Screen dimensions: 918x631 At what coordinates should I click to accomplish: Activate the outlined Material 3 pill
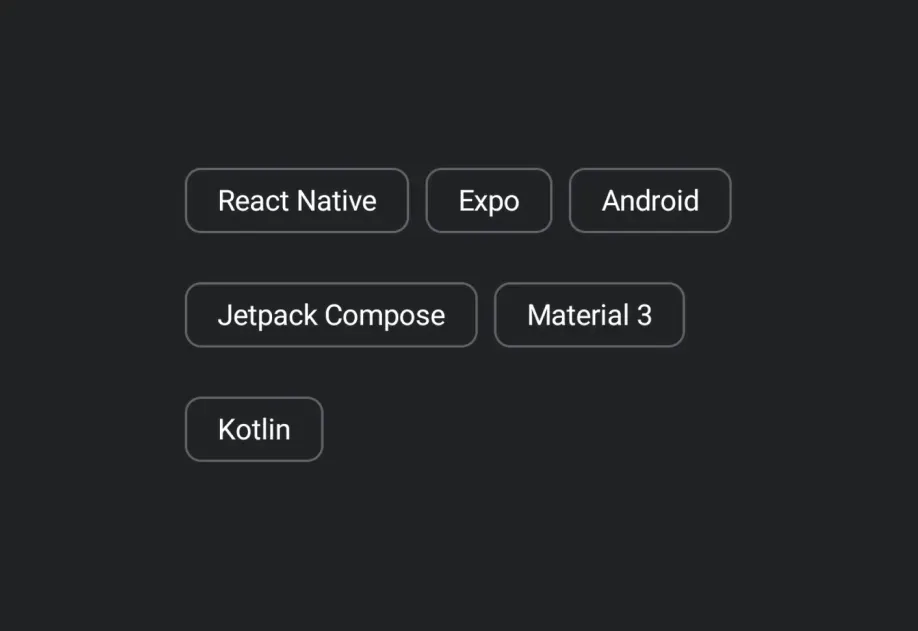pos(590,315)
